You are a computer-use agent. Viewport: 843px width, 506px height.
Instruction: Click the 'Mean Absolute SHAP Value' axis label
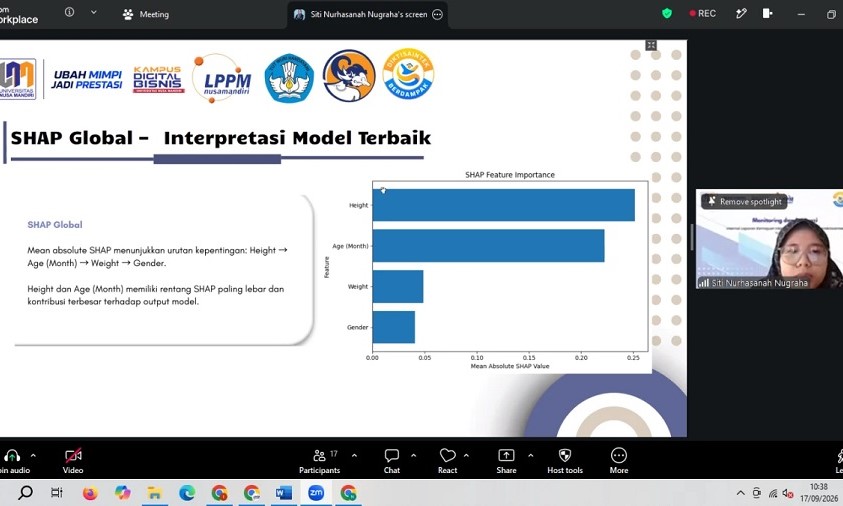pyautogui.click(x=510, y=366)
